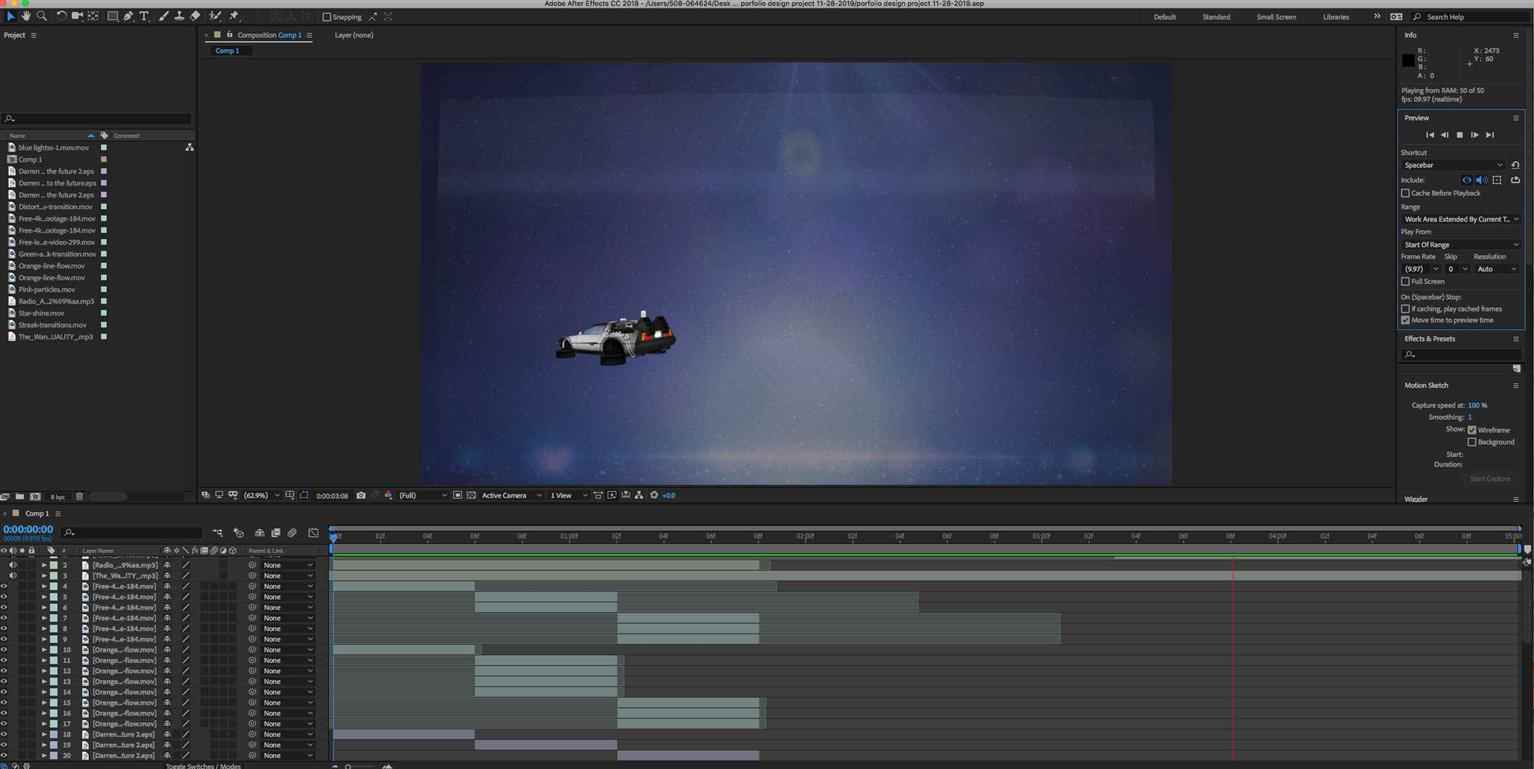
Task: Select the Zoom magnifier tool
Action: click(x=41, y=16)
